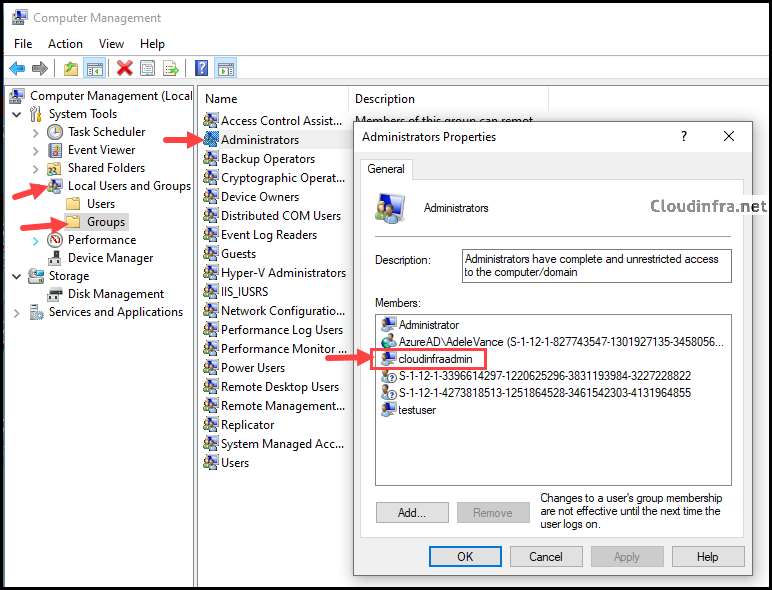Click the Power Users group icon
Image resolution: width=772 pixels, height=590 pixels.
[211, 367]
